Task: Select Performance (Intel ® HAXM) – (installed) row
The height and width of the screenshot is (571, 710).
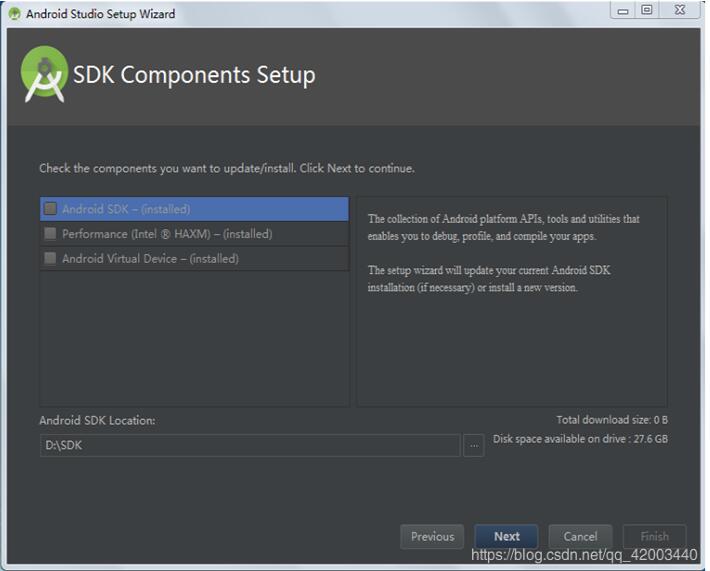Action: point(194,234)
